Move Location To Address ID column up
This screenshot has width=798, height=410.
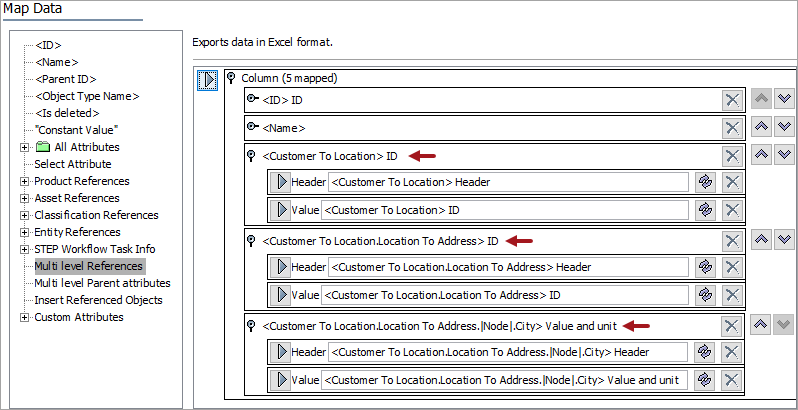761,240
